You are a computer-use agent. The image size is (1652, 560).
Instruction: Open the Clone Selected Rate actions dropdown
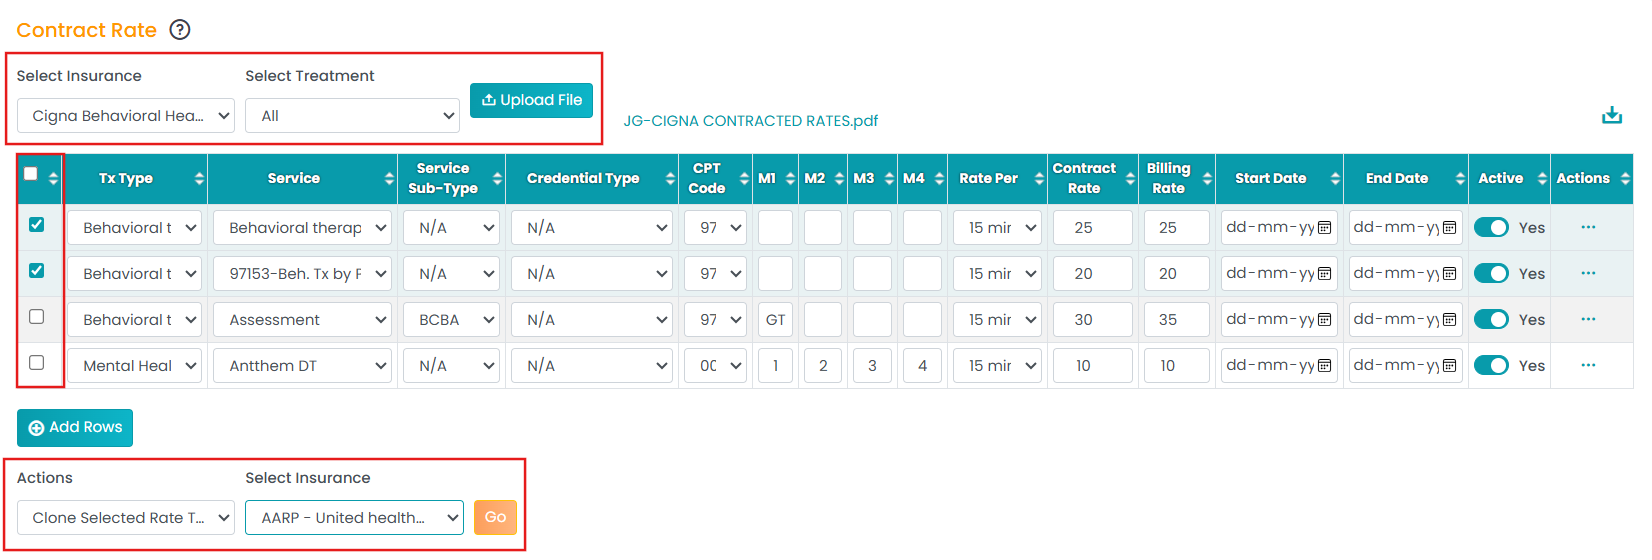[126, 518]
